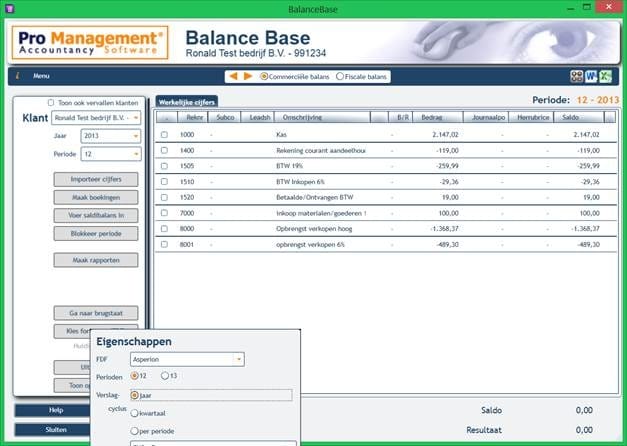Click 'Rekening courant aandeelhou' description

[321, 150]
